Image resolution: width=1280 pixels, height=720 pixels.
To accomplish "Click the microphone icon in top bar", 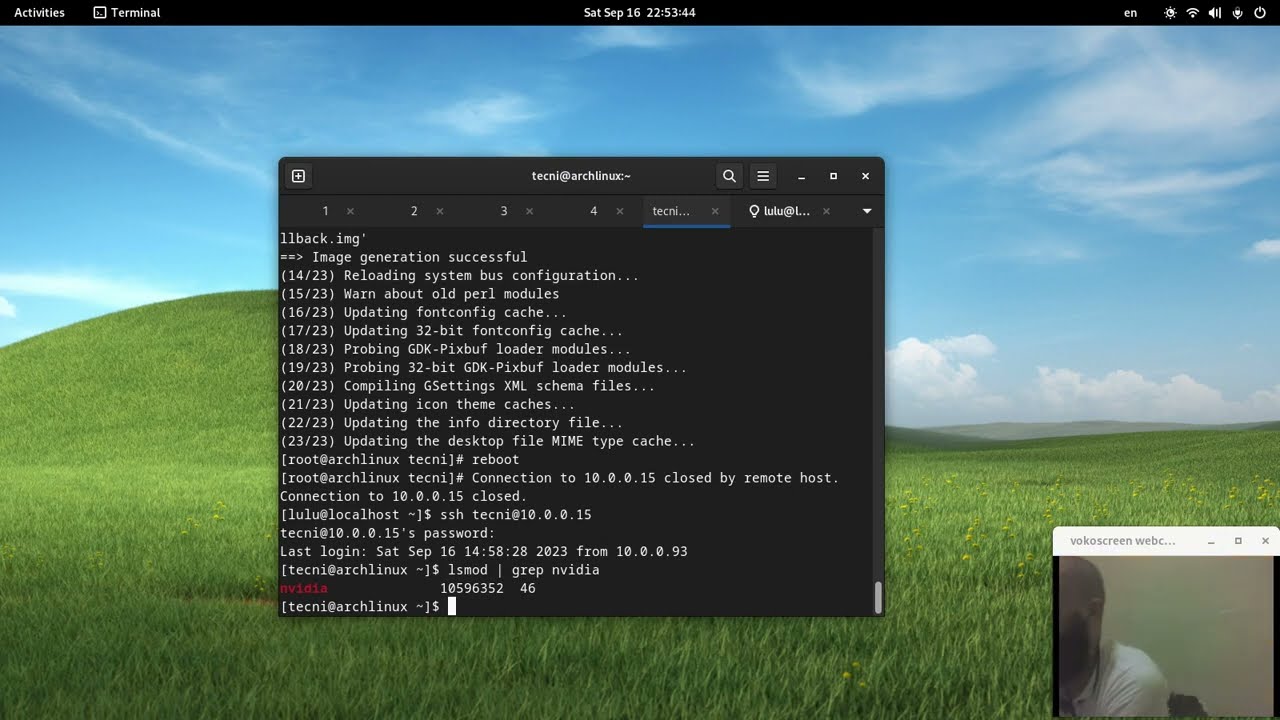I will [x=1237, y=13].
